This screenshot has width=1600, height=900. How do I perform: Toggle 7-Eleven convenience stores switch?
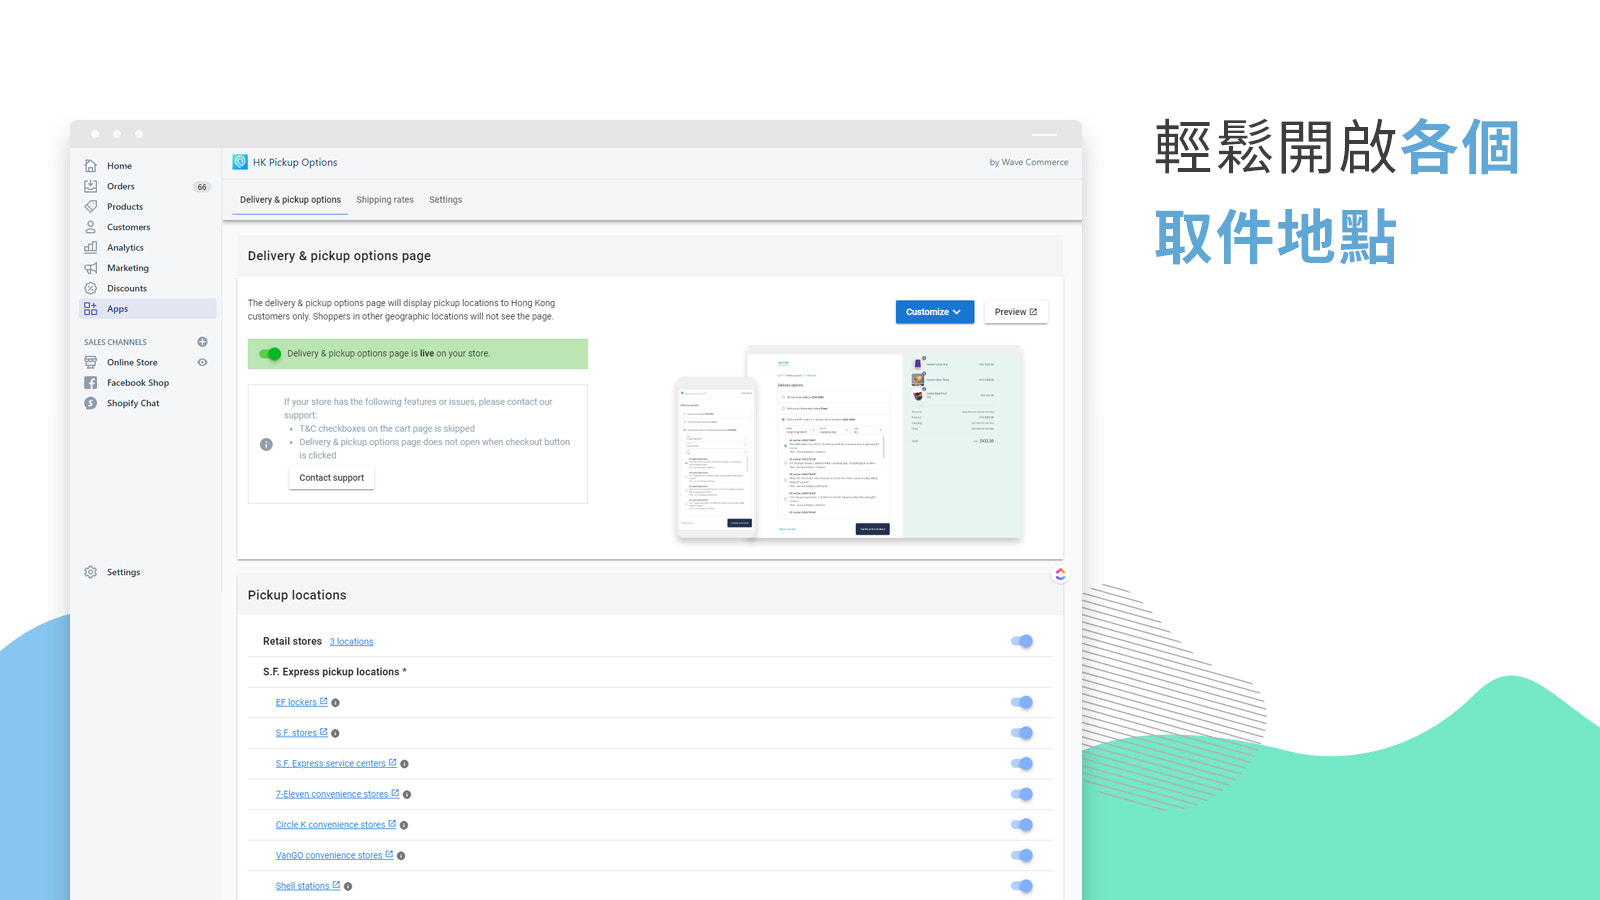click(x=1022, y=794)
